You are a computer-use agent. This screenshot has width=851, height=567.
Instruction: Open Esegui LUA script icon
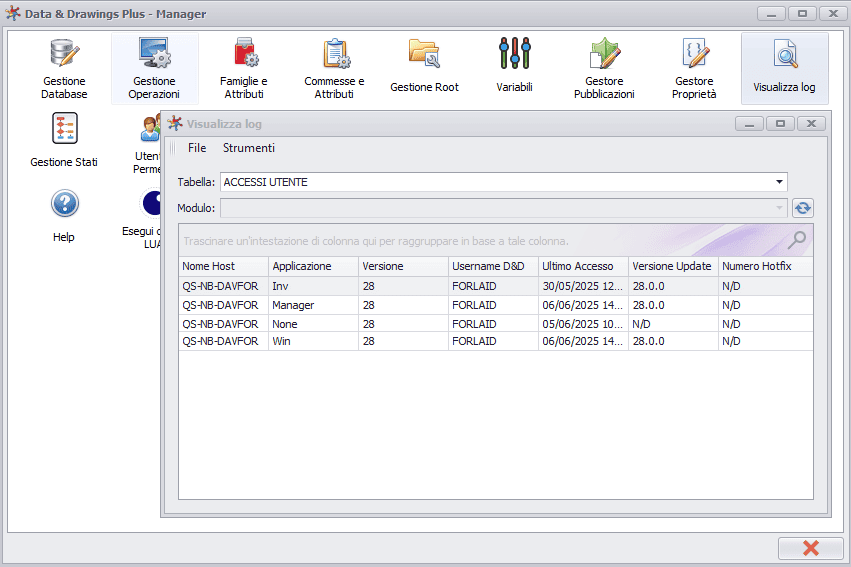coord(142,219)
